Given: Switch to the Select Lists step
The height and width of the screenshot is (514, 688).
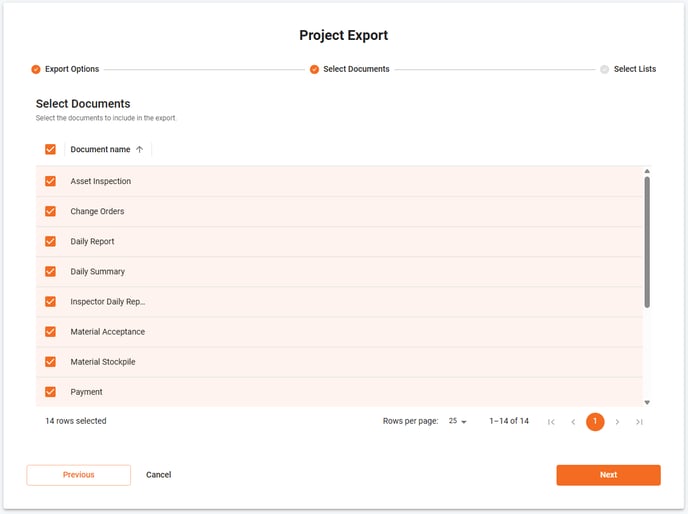Looking at the screenshot, I should [x=634, y=69].
